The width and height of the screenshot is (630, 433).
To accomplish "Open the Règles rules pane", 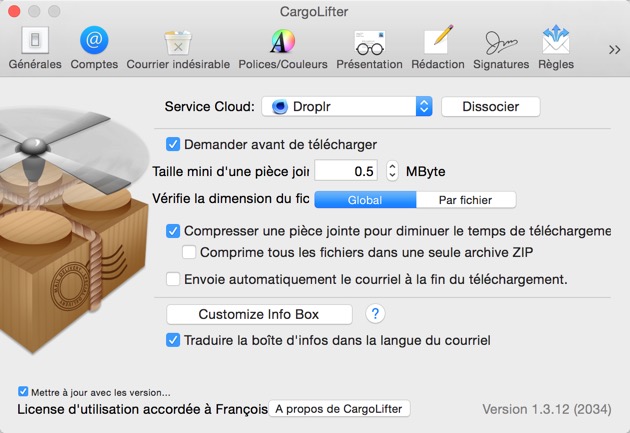I will (556, 47).
